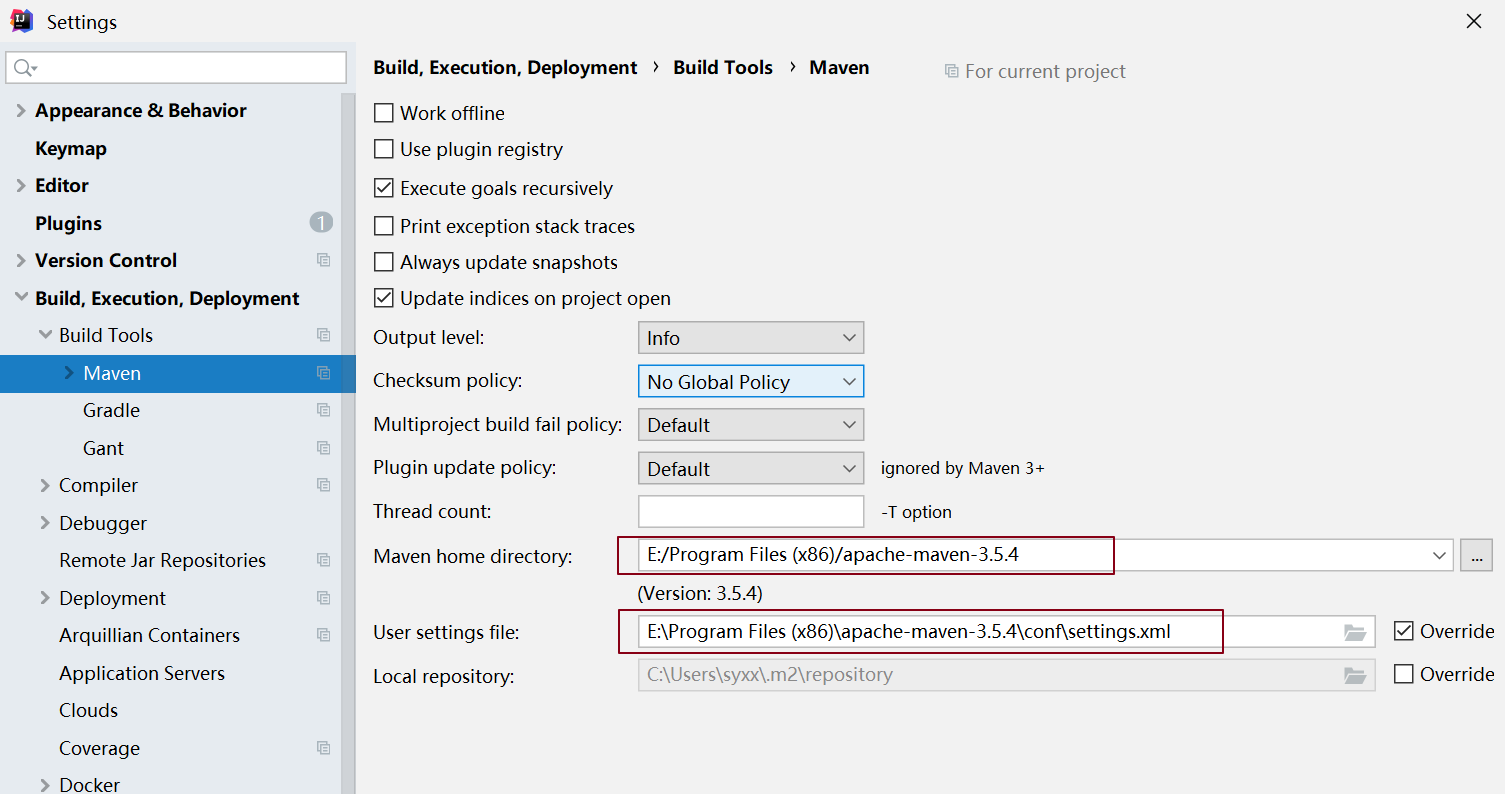Click inside the Thread count field
1505x794 pixels.
tap(751, 511)
